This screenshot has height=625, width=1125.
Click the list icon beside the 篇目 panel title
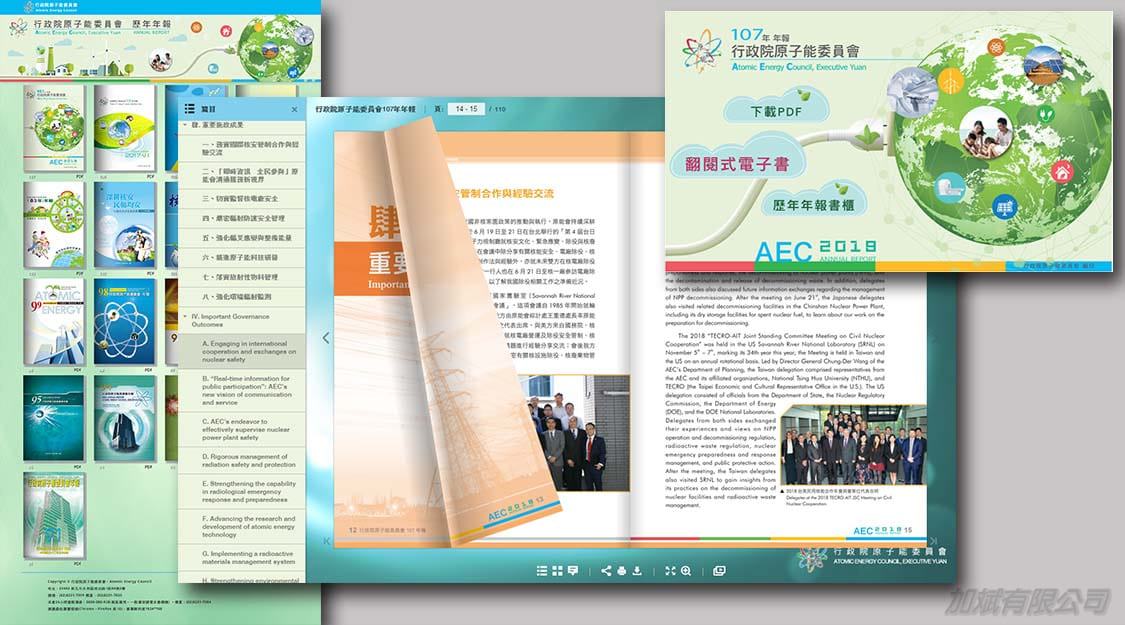click(x=189, y=109)
